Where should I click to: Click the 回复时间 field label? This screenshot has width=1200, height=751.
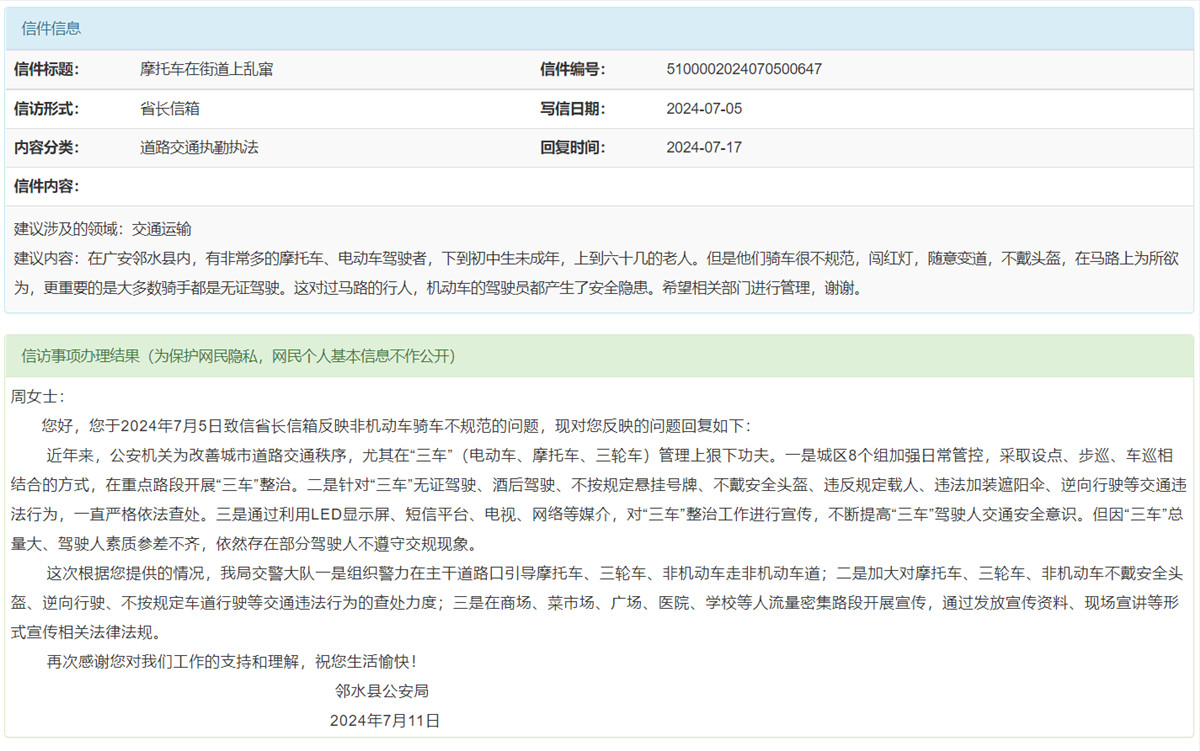(572, 148)
